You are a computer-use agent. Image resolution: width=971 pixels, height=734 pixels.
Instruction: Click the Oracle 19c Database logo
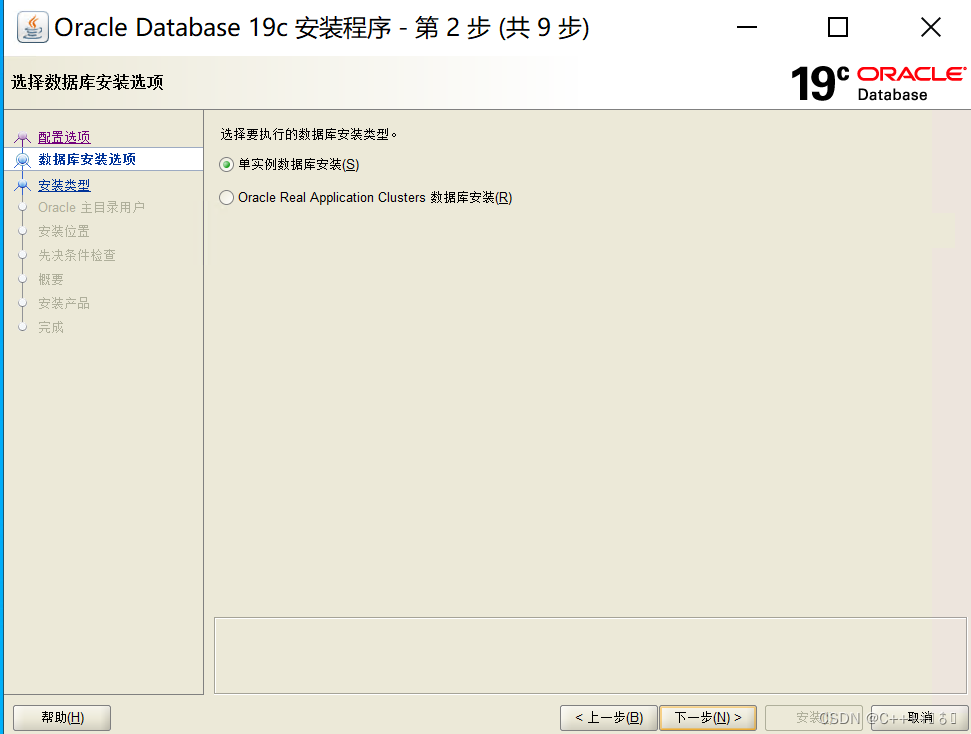point(878,84)
